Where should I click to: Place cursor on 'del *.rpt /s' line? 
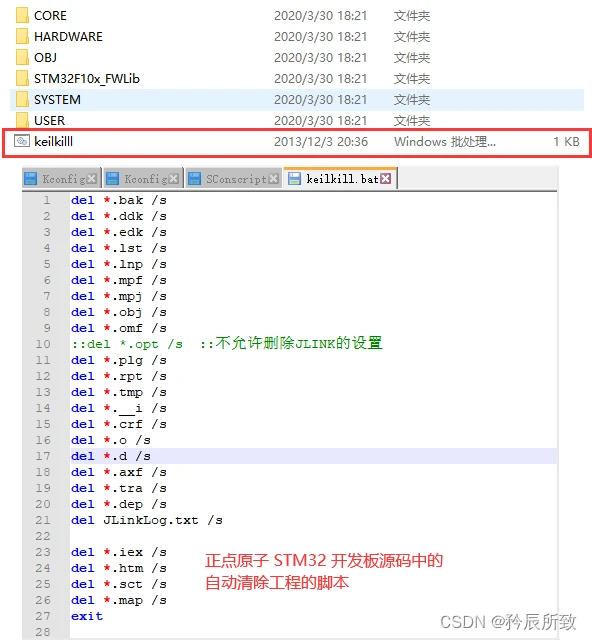click(x=119, y=376)
